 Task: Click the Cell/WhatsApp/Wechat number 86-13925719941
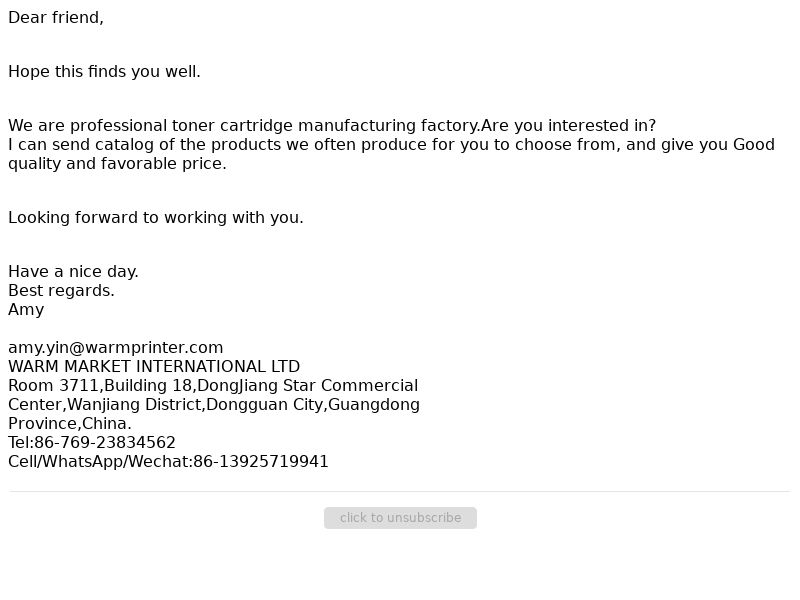pyautogui.click(x=261, y=462)
